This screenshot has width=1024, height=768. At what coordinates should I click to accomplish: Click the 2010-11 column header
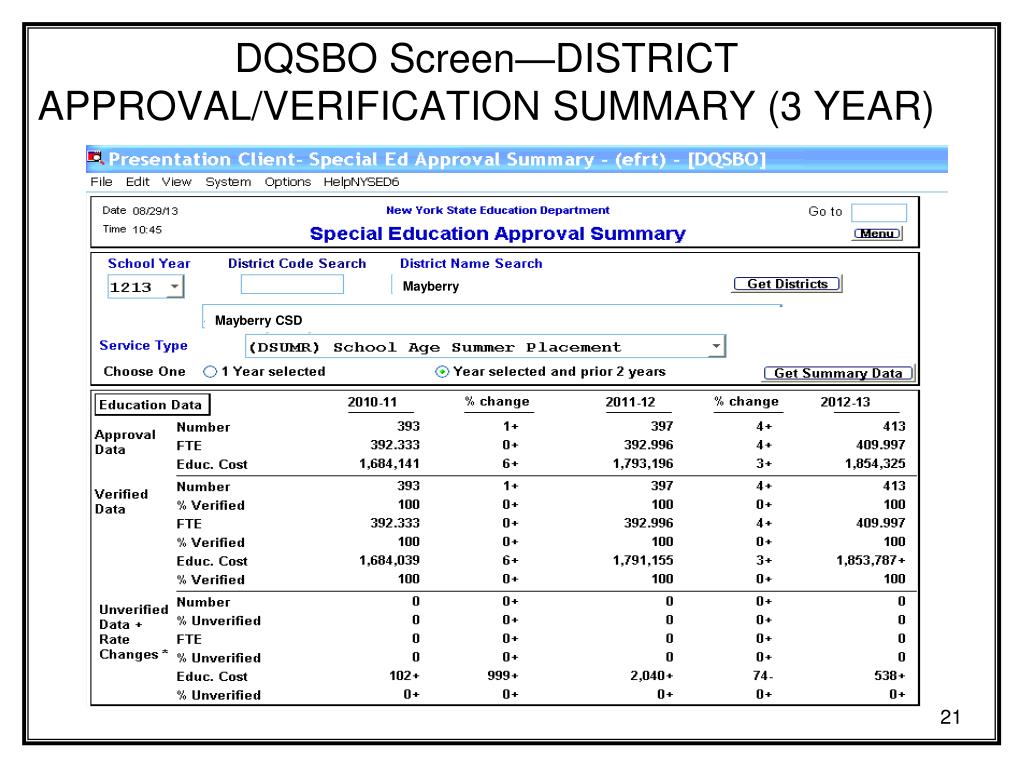(372, 402)
